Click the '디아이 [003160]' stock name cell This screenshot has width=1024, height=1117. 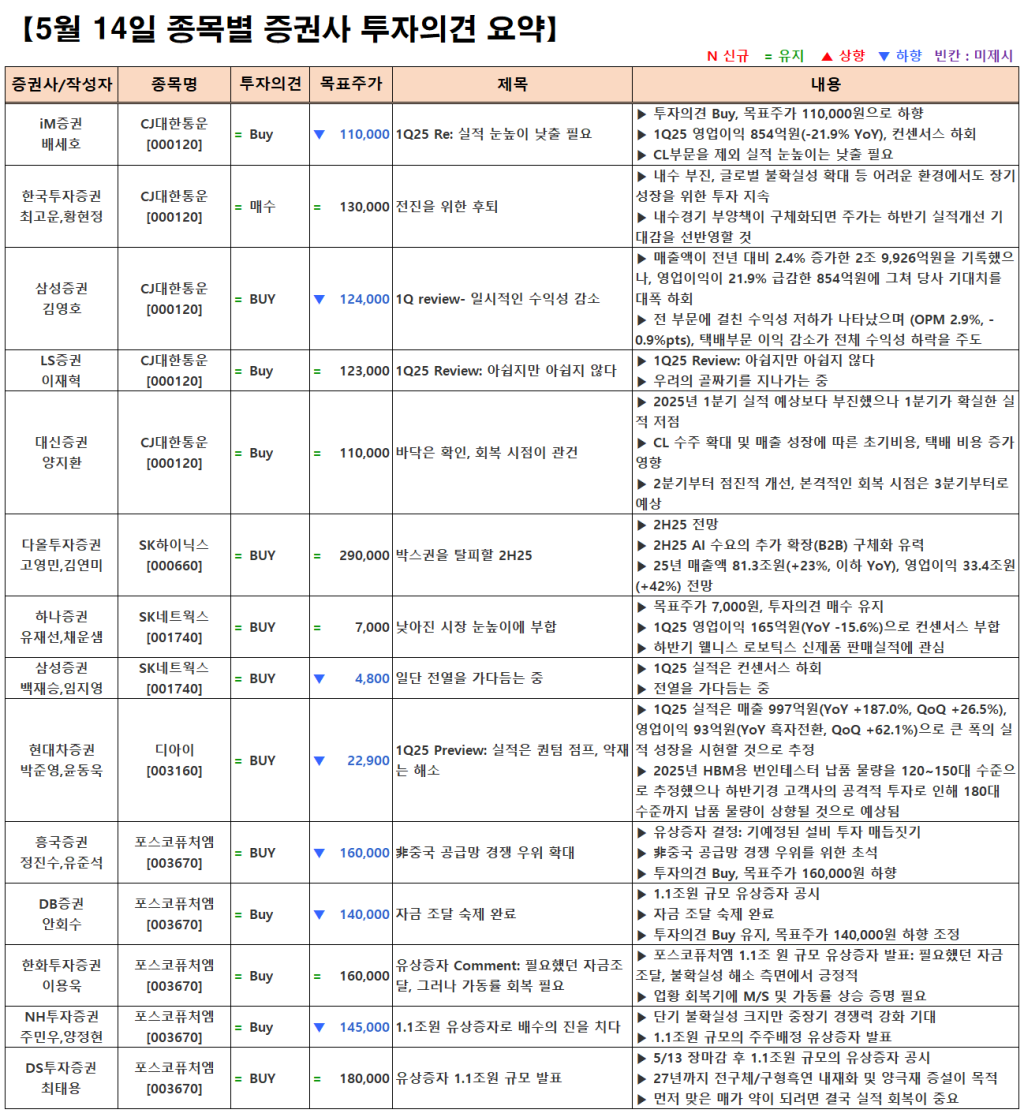tap(175, 760)
